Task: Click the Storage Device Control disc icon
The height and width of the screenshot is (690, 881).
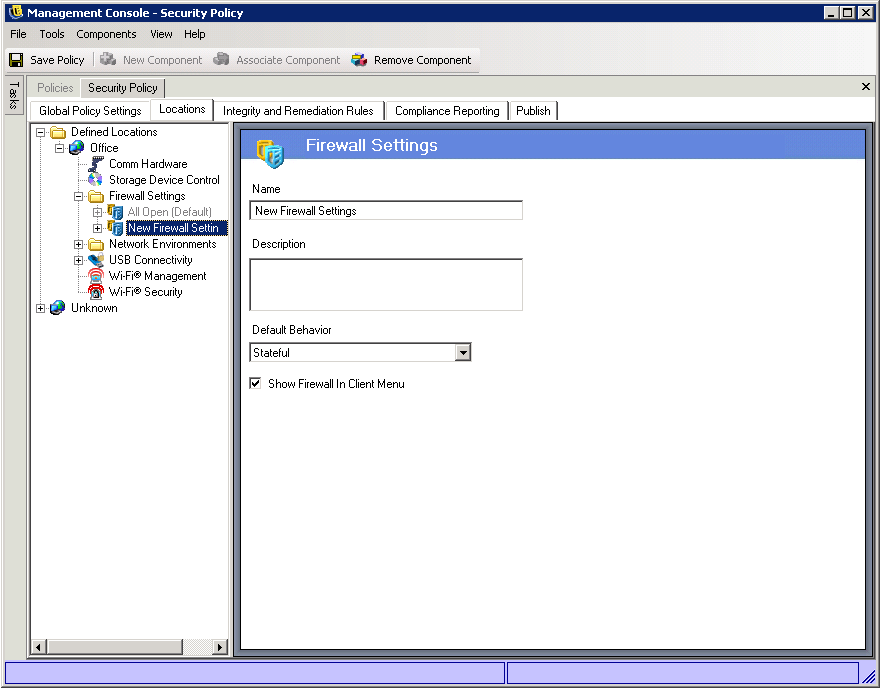Action: [x=96, y=180]
